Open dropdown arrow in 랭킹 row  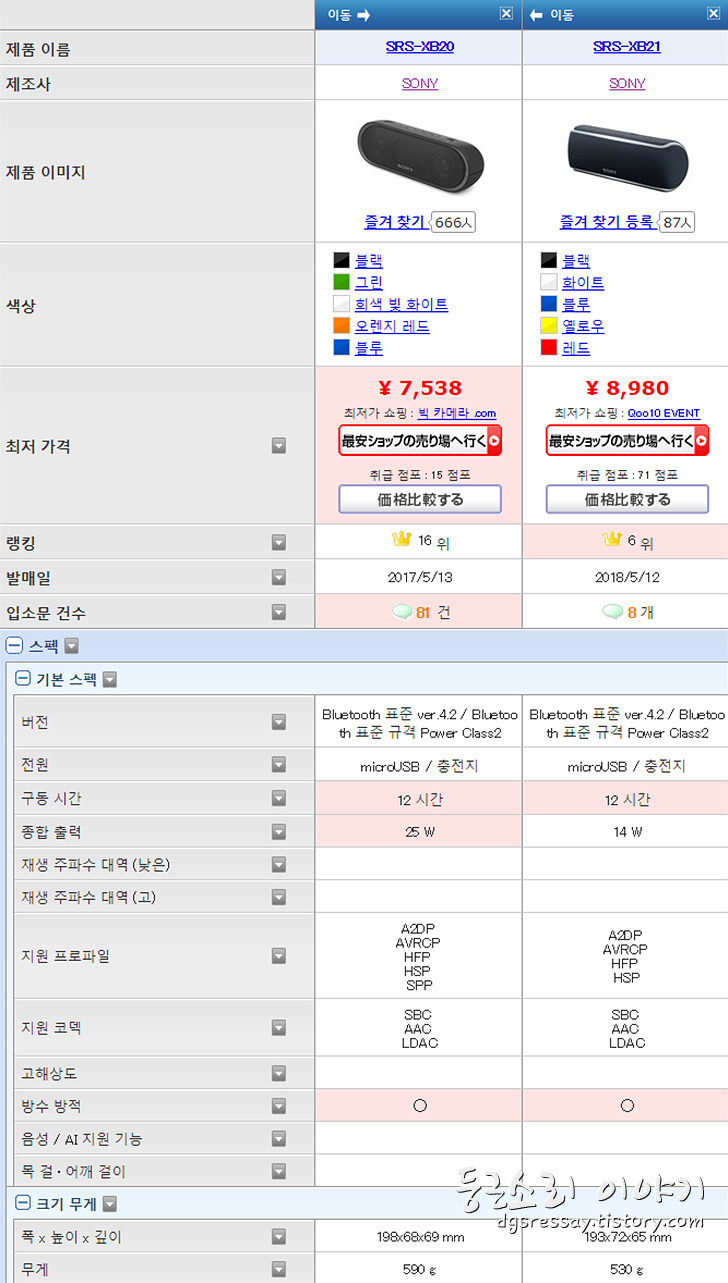[x=279, y=542]
